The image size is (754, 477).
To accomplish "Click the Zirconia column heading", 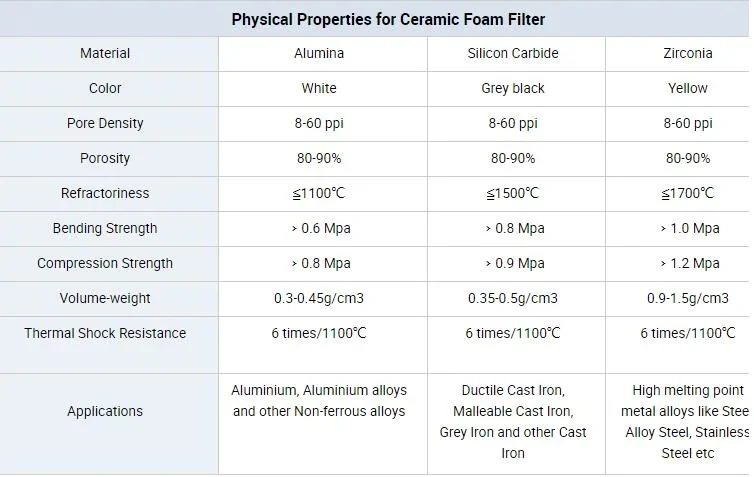I will coord(688,53).
